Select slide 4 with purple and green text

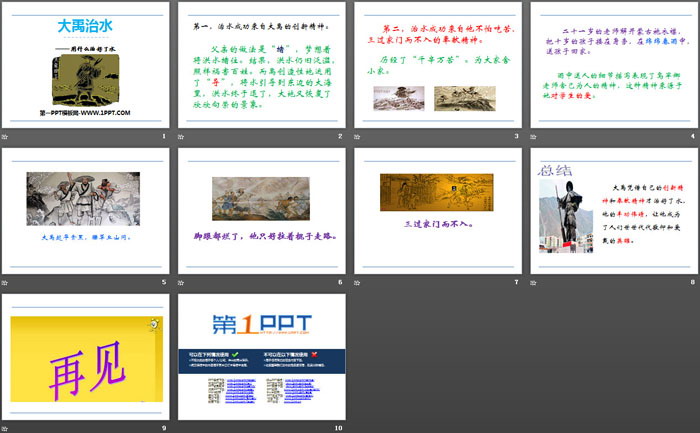[614, 65]
